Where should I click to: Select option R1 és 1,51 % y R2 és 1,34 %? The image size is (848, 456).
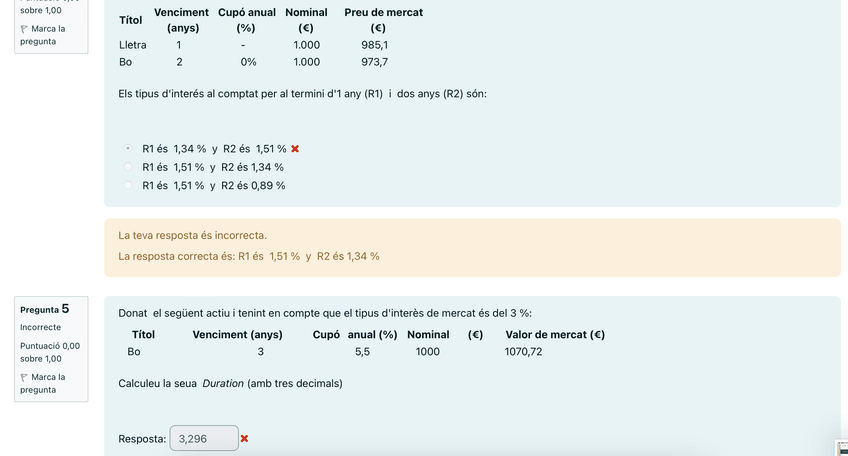128,167
